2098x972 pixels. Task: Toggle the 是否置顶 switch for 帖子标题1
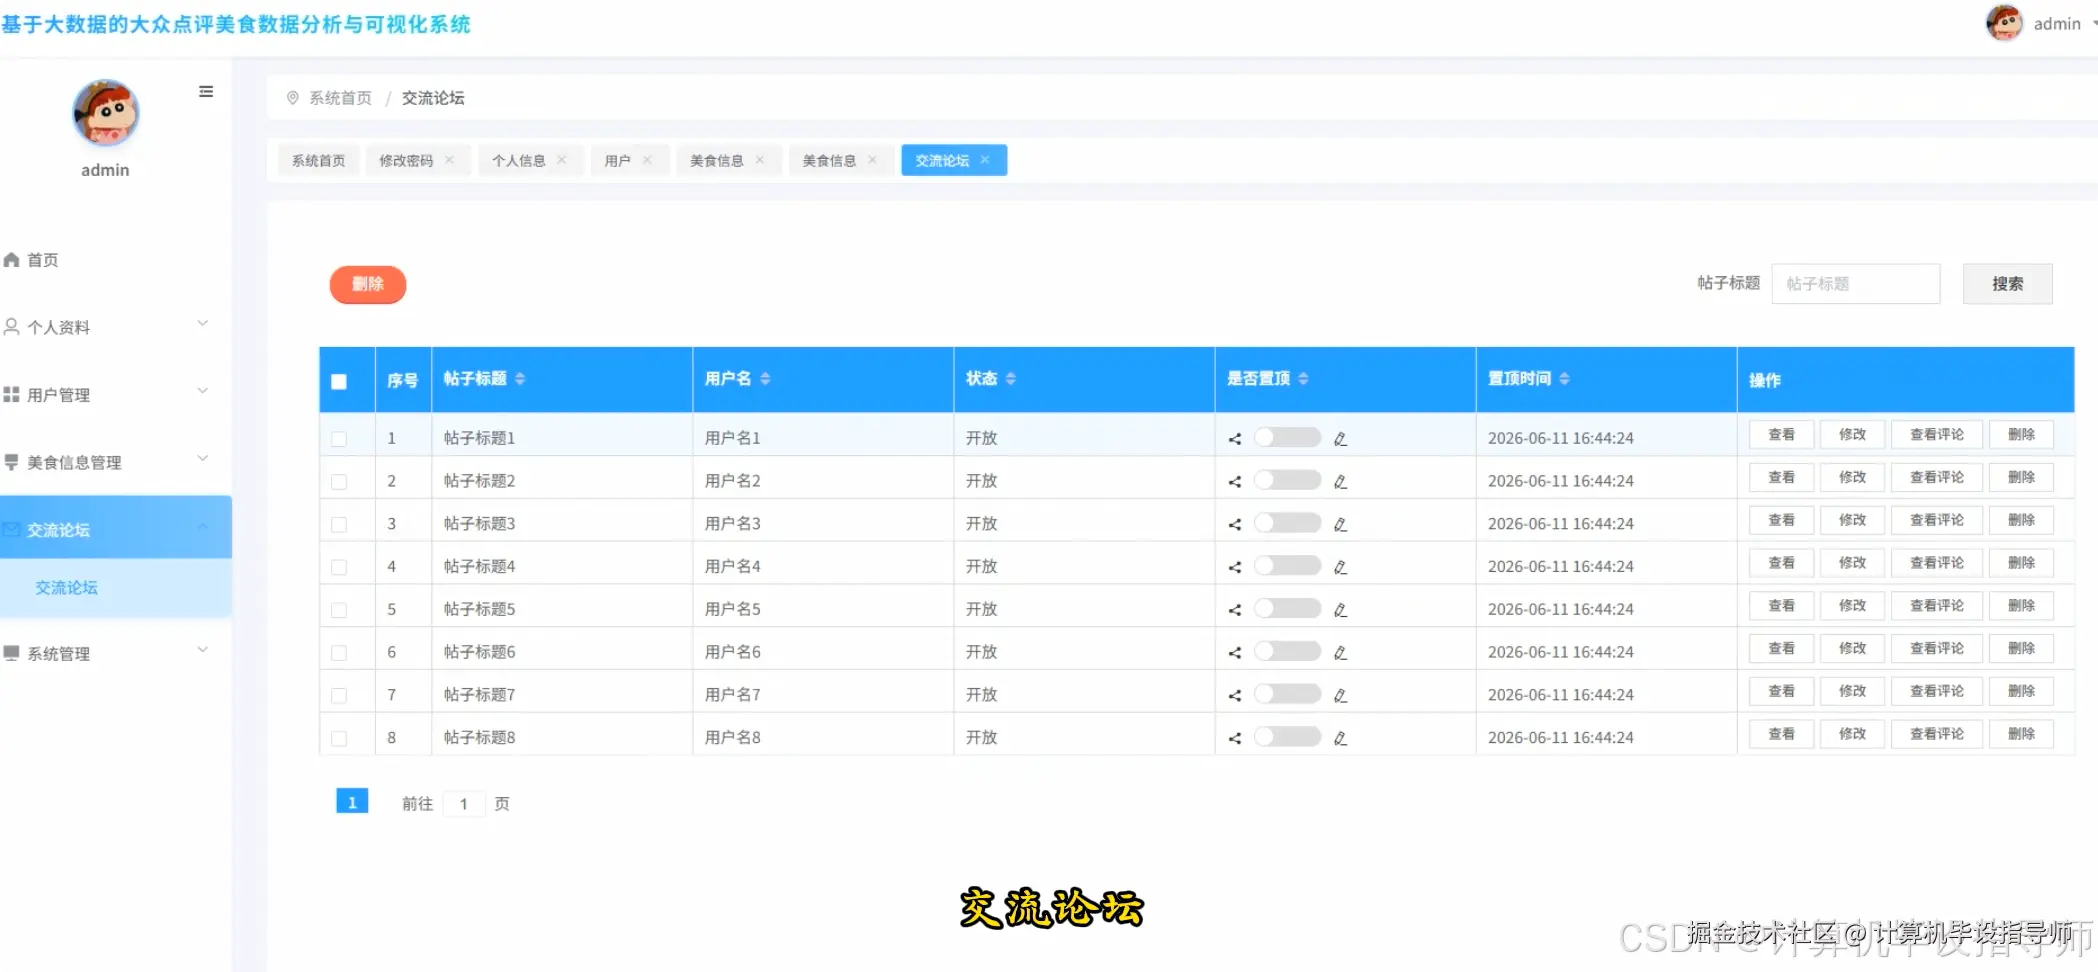click(1288, 437)
